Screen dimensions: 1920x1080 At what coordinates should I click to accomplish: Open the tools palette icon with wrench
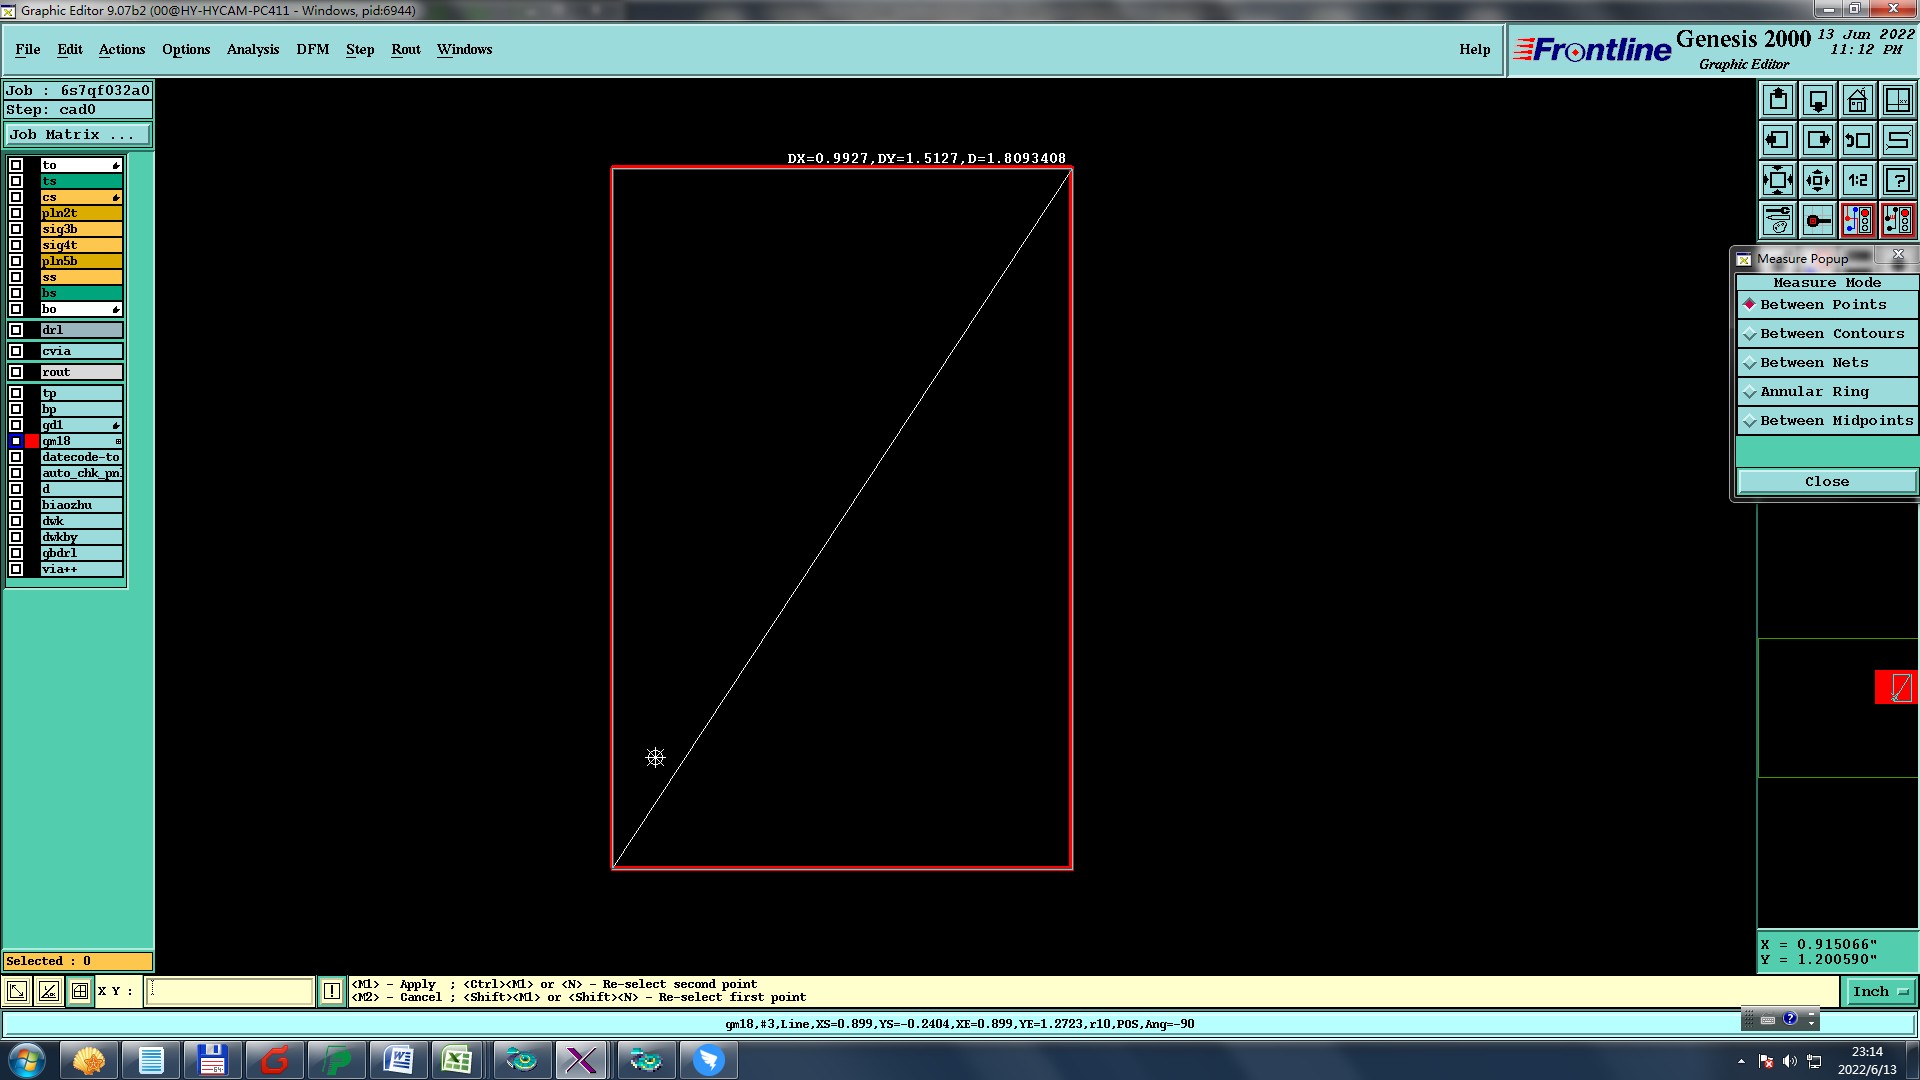[1777, 220]
